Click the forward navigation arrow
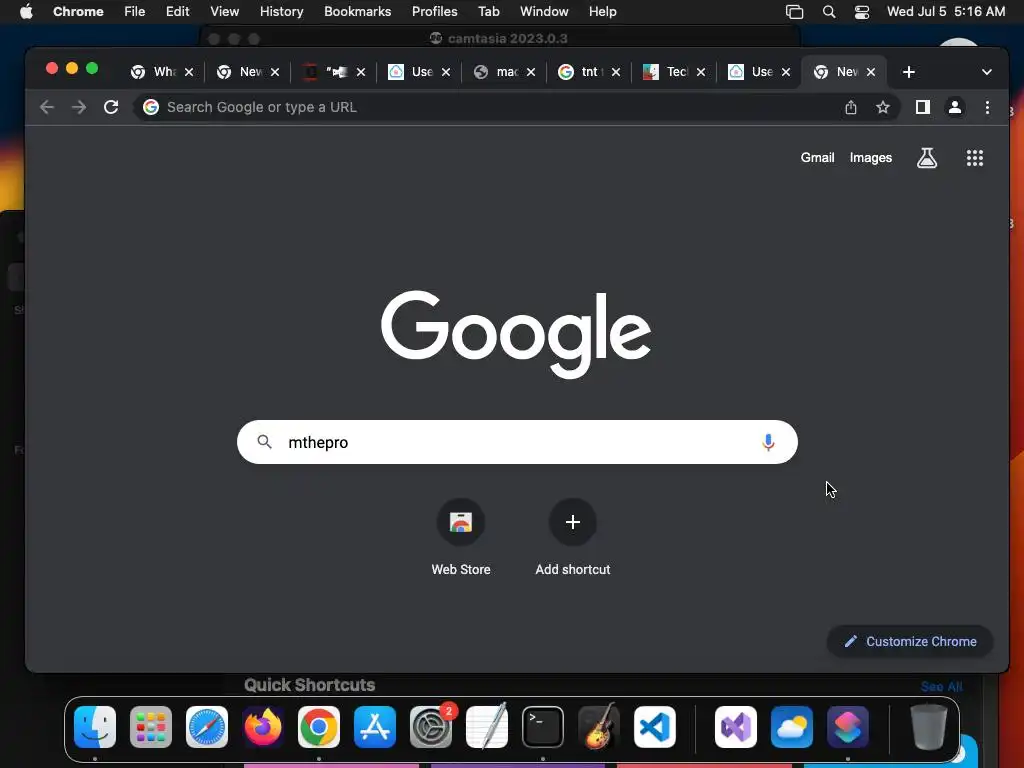 point(79,107)
